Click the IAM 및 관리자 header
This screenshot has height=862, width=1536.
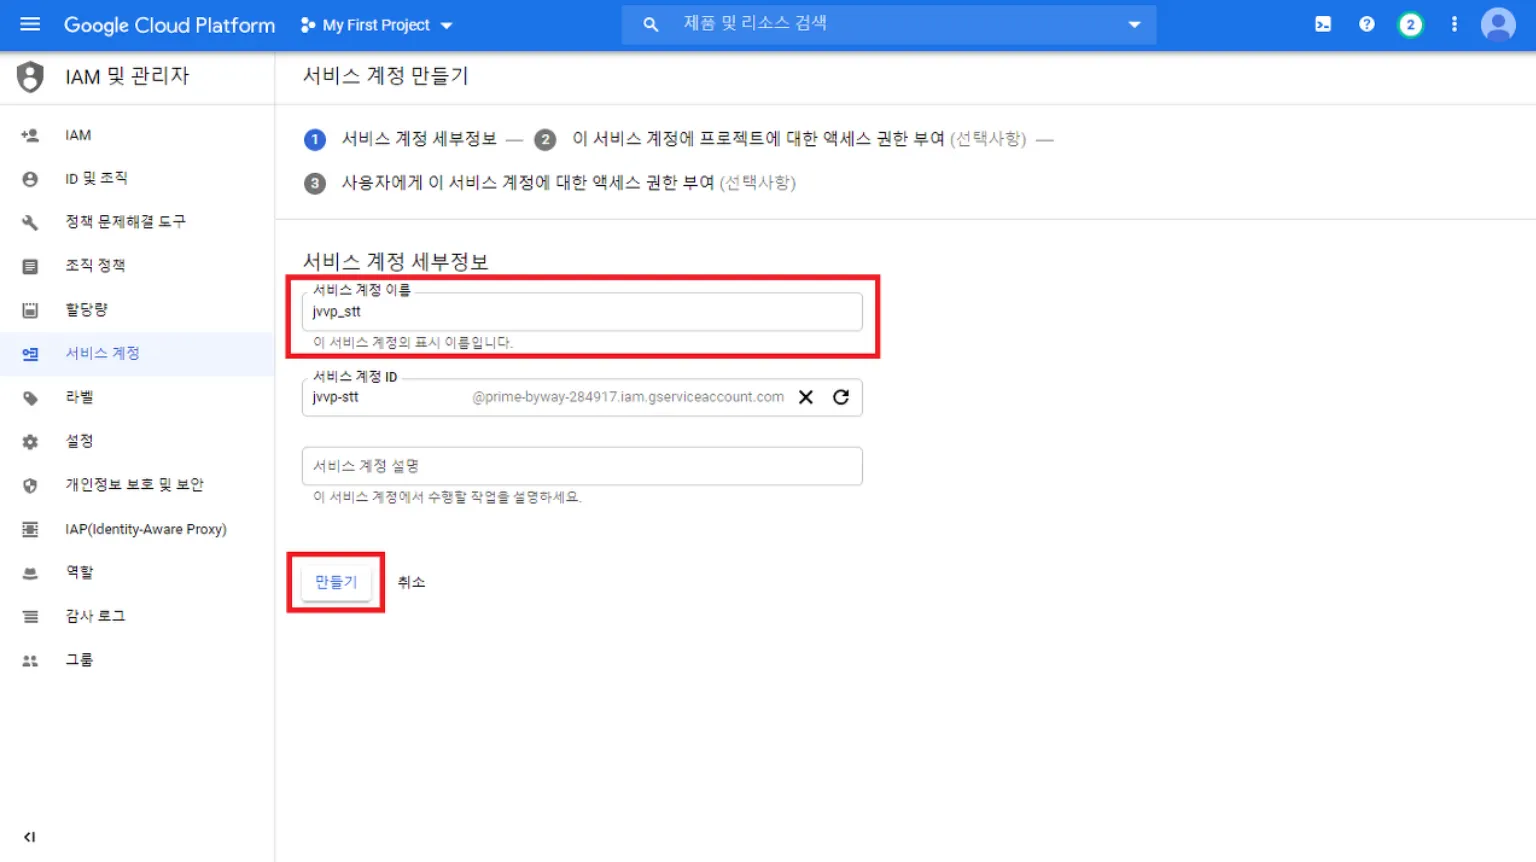pyautogui.click(x=127, y=76)
